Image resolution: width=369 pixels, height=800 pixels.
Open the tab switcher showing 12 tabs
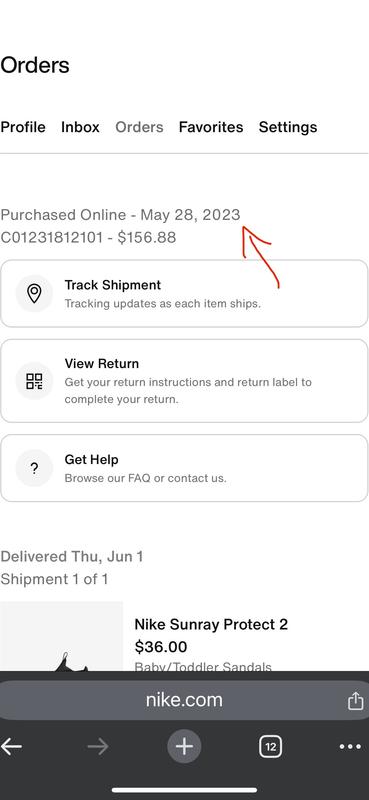(270, 747)
